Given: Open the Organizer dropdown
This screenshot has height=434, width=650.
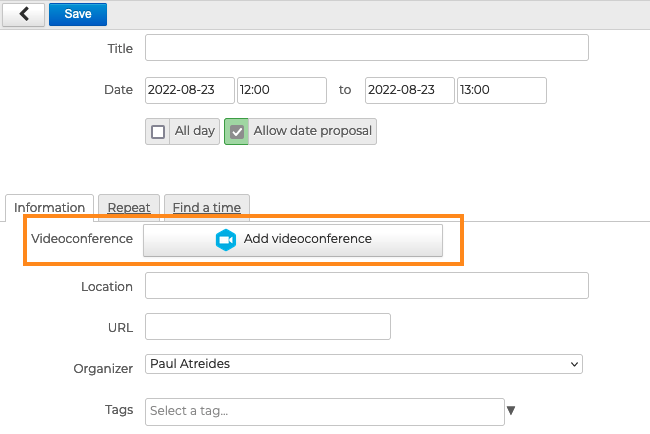Looking at the screenshot, I should pyautogui.click(x=363, y=364).
